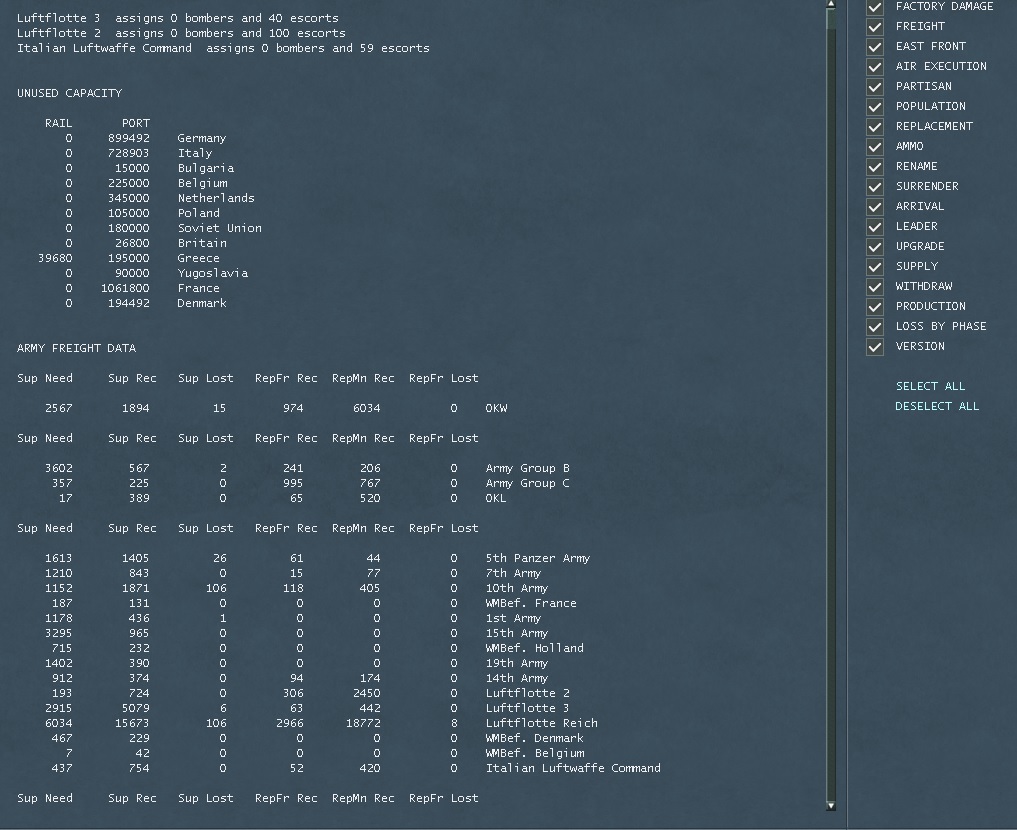Image resolution: width=1017 pixels, height=830 pixels.
Task: Select Italian Luftwaffe Command freight row label
Action: [573, 768]
